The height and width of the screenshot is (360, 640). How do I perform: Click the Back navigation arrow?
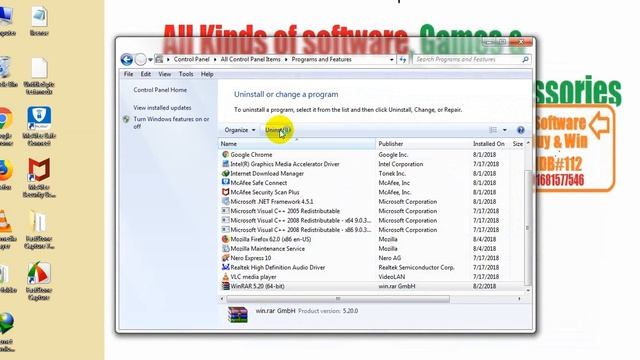coord(127,60)
